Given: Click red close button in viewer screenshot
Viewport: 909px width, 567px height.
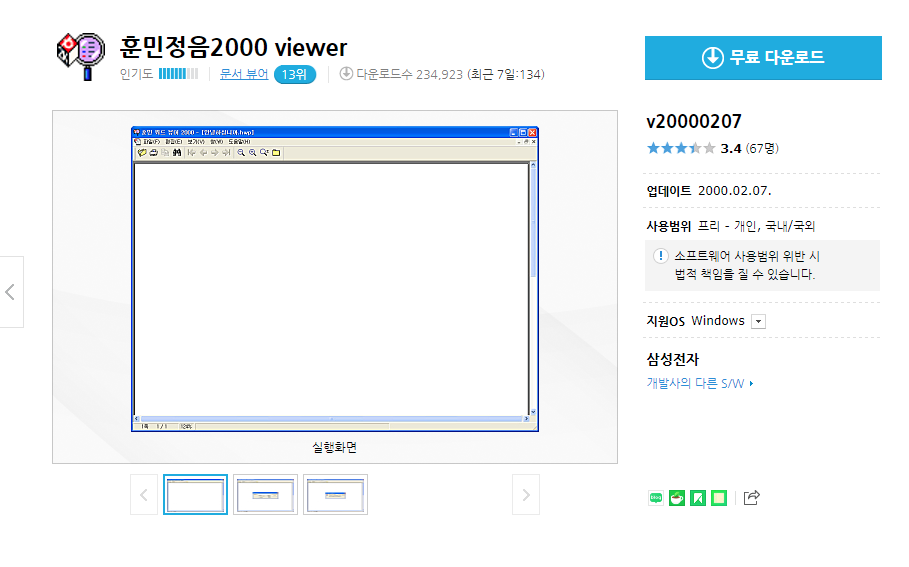Looking at the screenshot, I should pos(532,132).
